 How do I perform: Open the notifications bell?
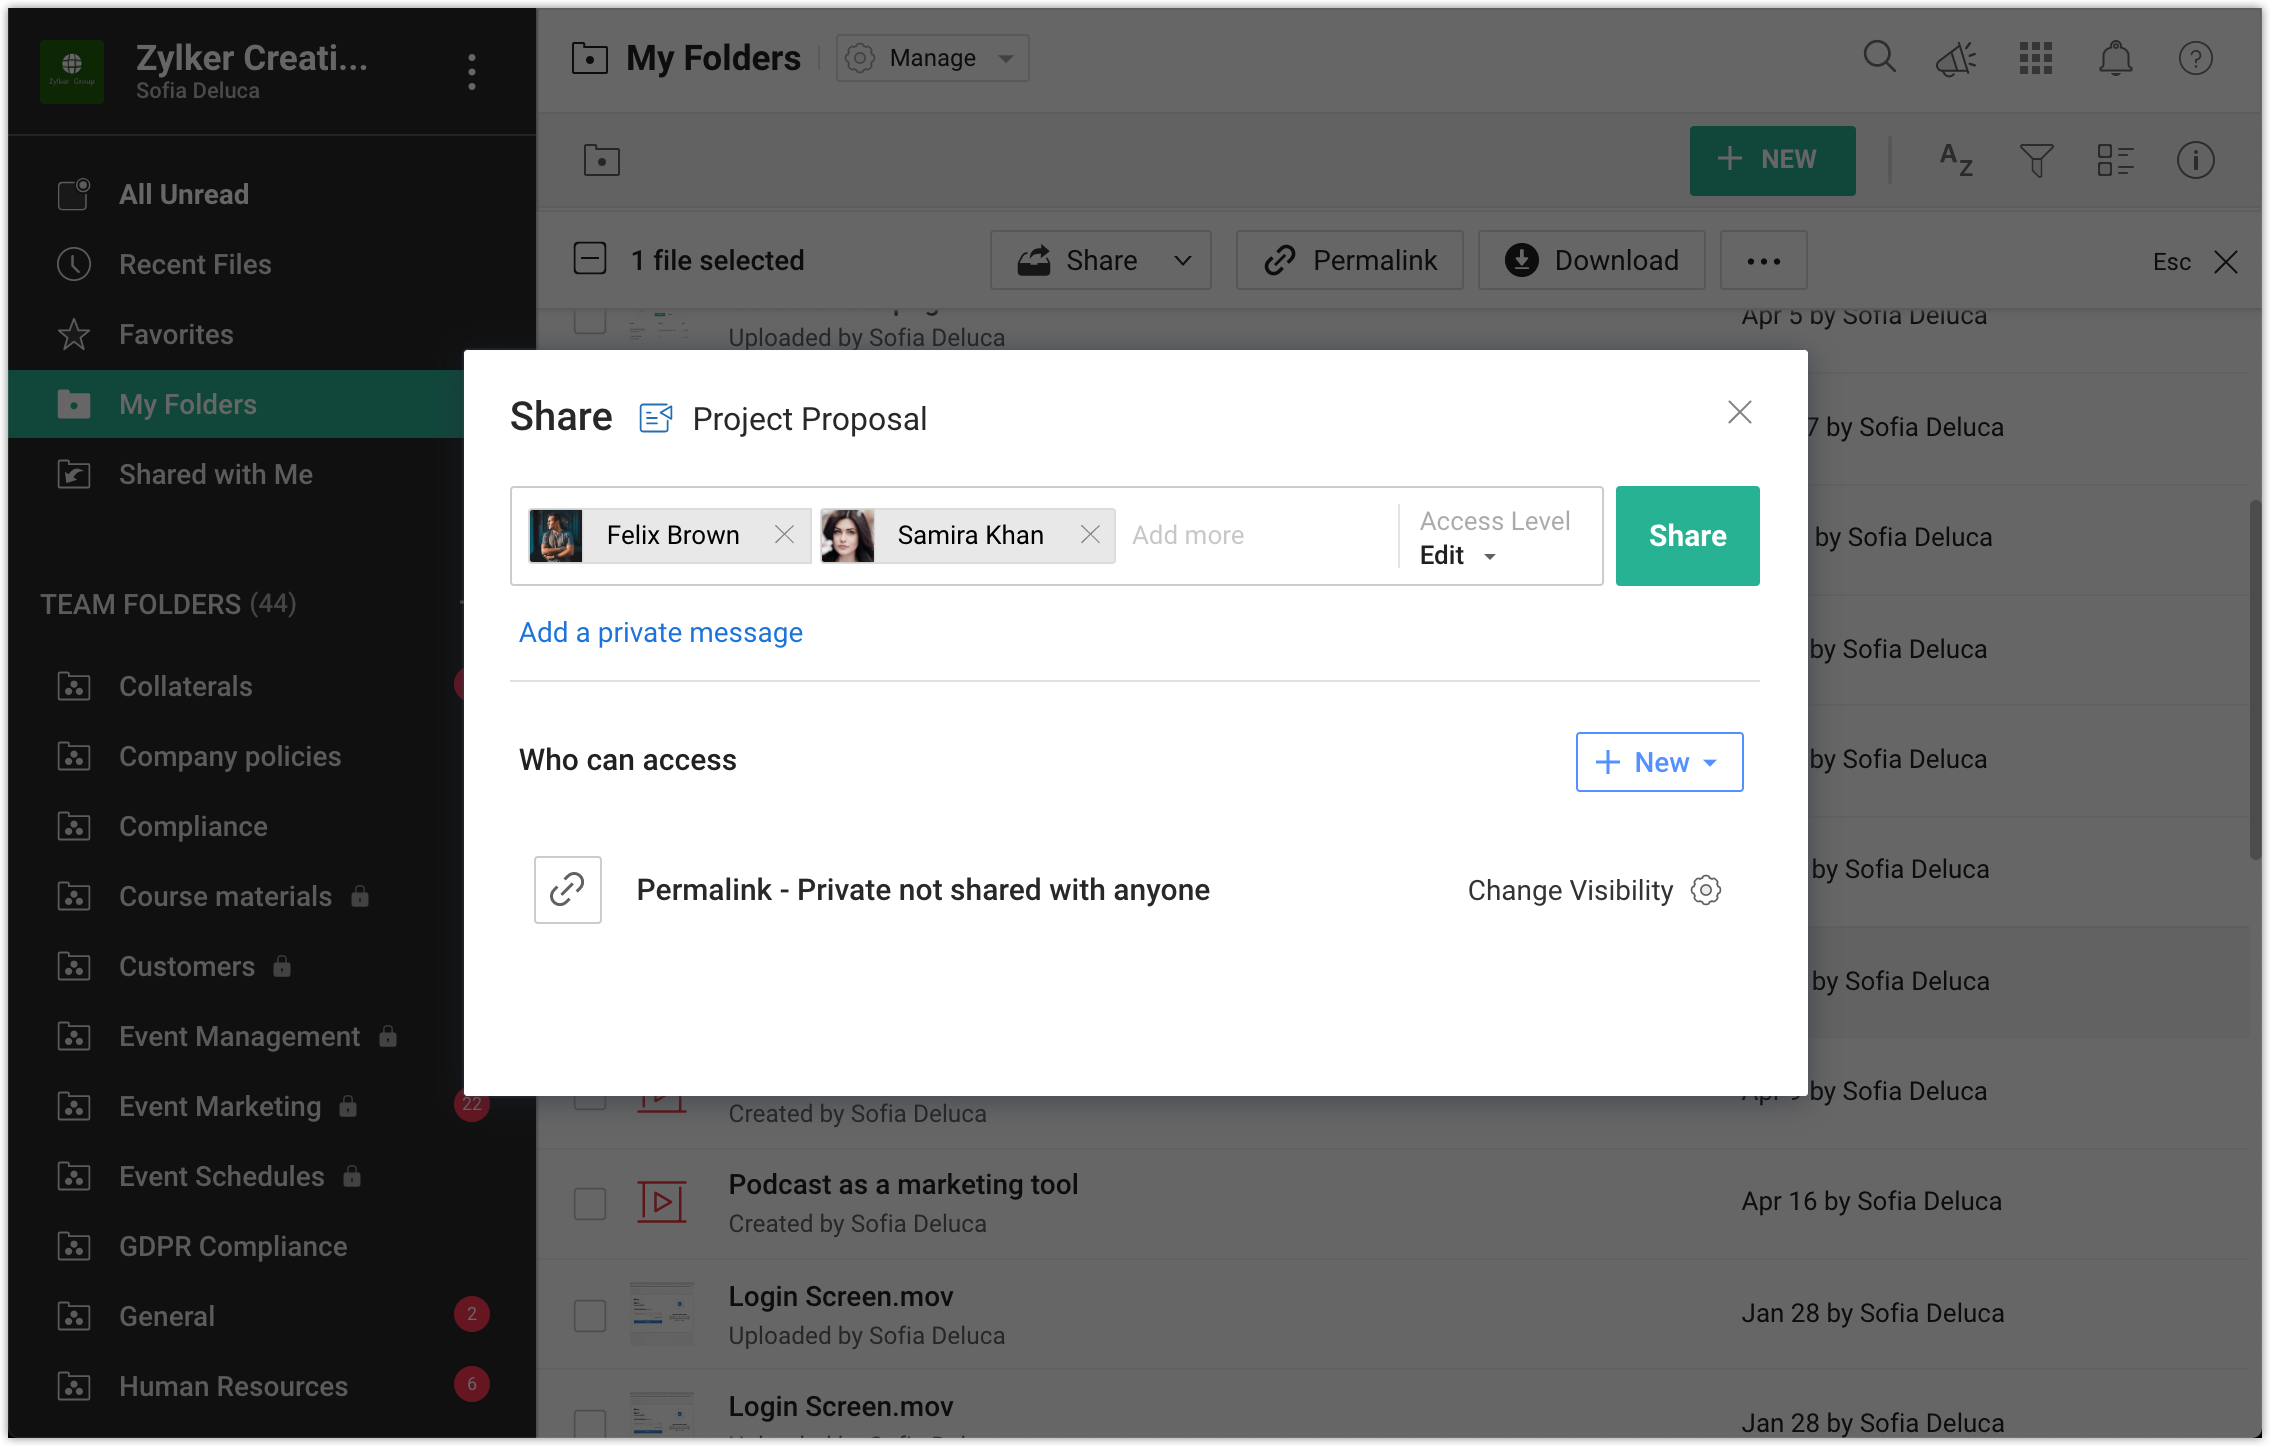click(2115, 59)
